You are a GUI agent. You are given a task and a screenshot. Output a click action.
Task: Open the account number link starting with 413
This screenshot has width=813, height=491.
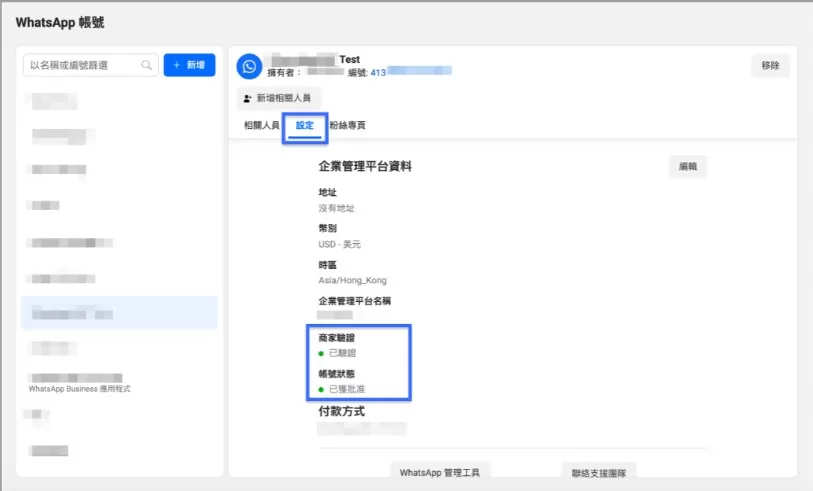(410, 72)
